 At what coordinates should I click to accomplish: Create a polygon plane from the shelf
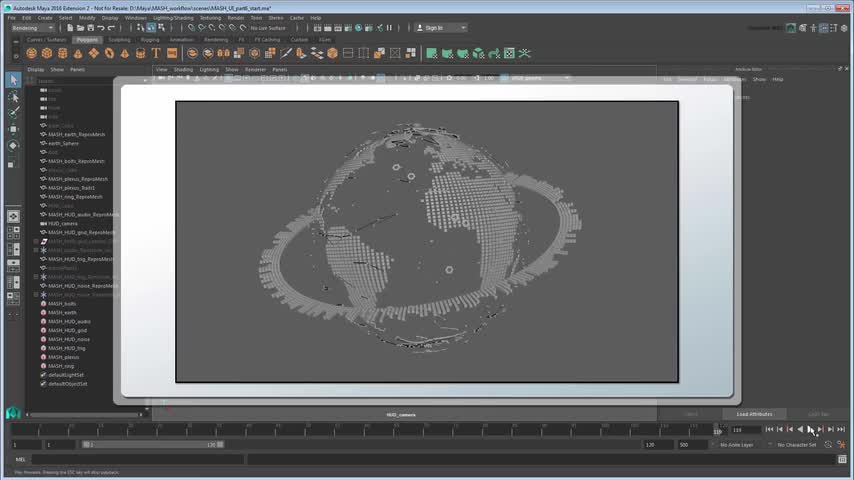click(x=94, y=53)
